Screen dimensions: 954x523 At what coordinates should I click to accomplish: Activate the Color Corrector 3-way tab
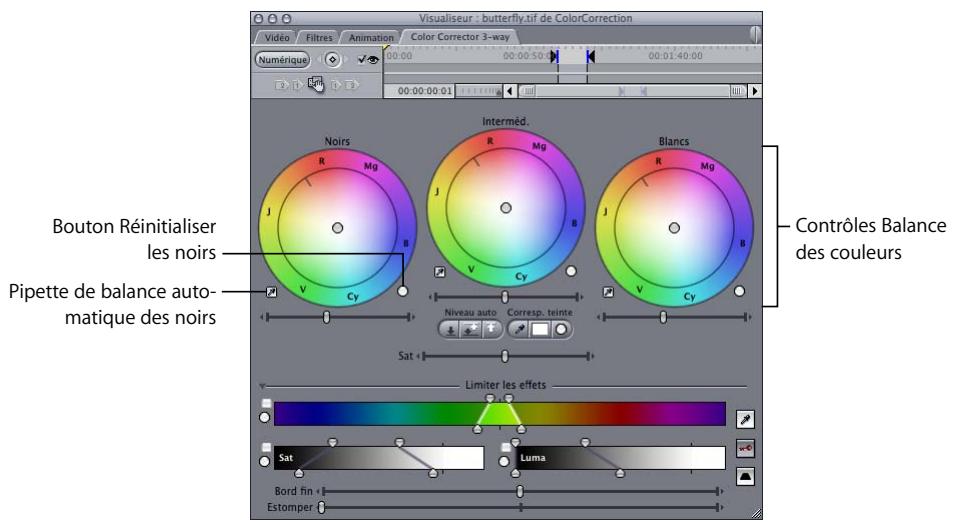[x=460, y=36]
